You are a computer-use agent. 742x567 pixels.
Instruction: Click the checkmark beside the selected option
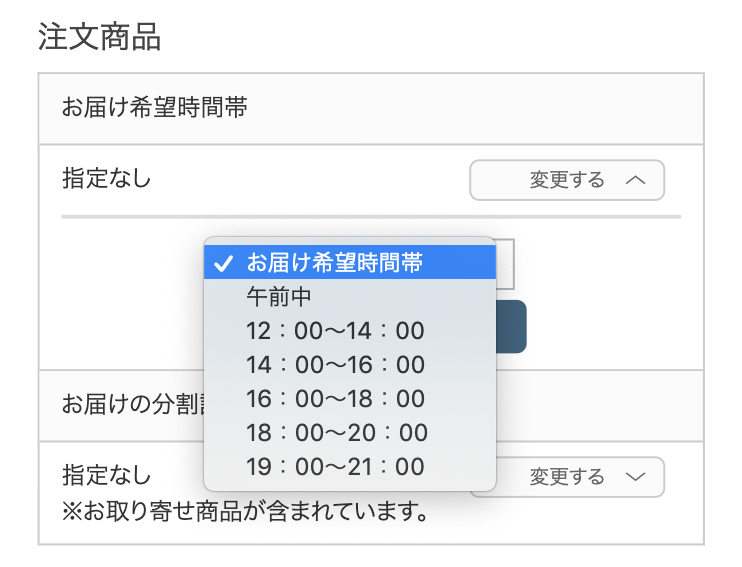[223, 263]
